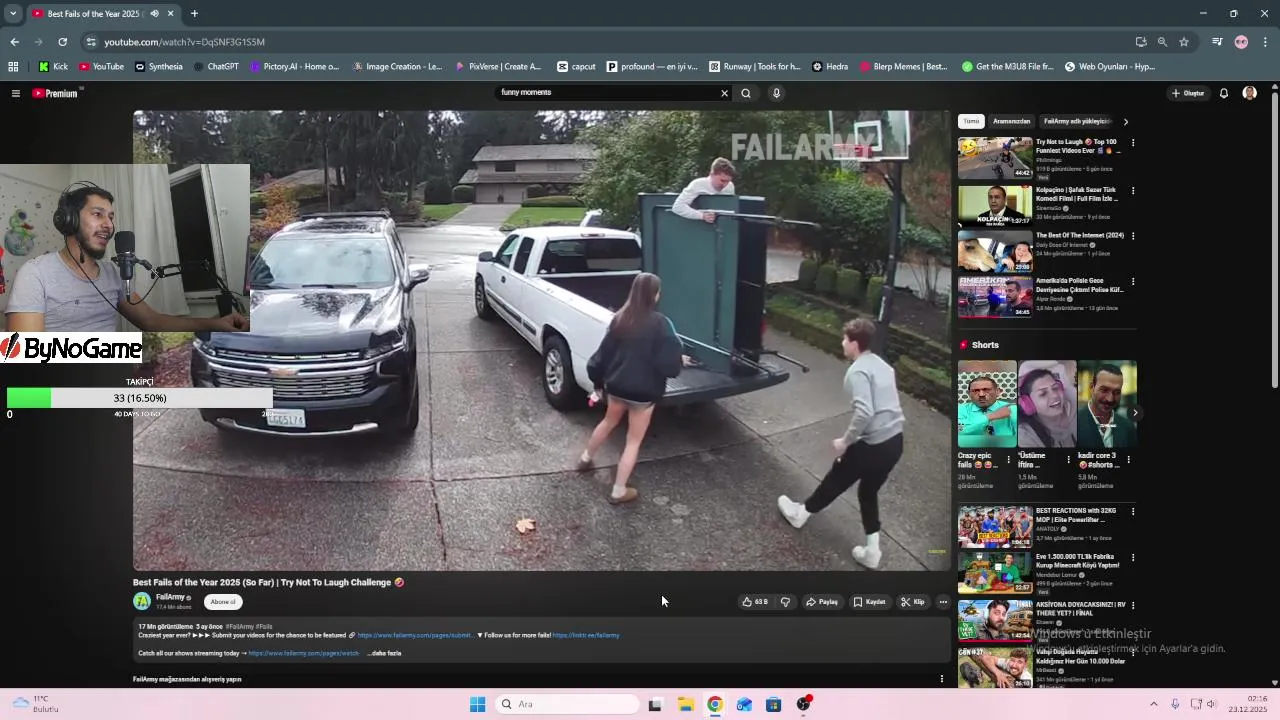This screenshot has width=1280, height=720.
Task: Open the tab search dropdown arrow
Action: coord(12,14)
